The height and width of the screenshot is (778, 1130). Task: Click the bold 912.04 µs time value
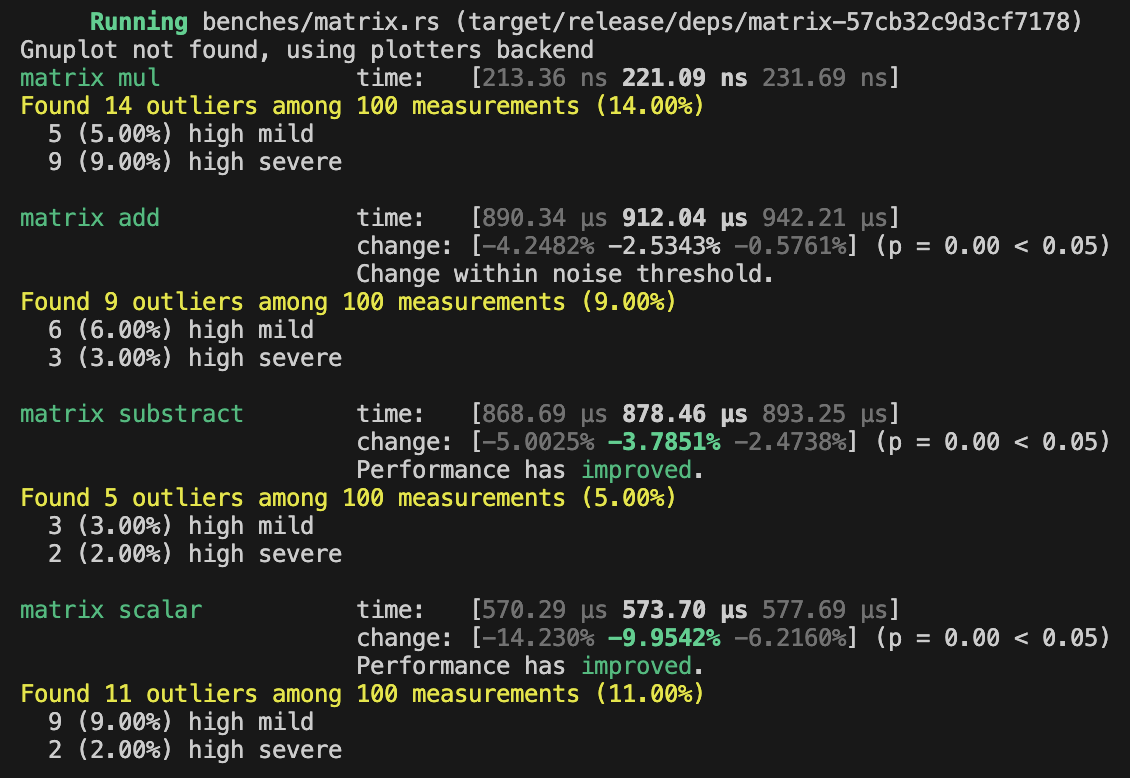pyautogui.click(x=684, y=217)
